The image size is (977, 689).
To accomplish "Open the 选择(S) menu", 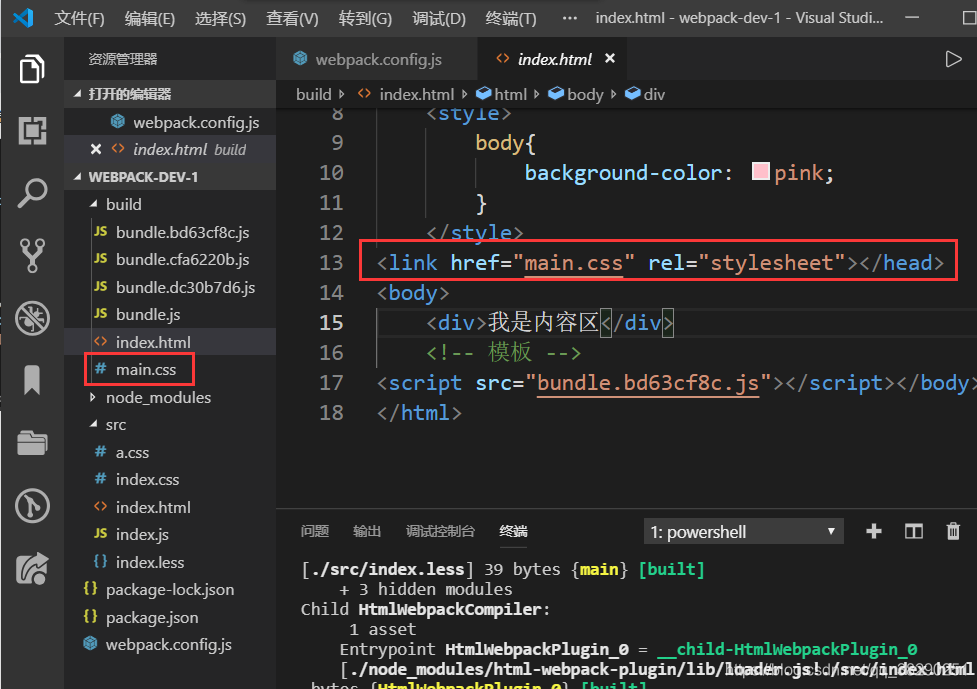I will (221, 18).
